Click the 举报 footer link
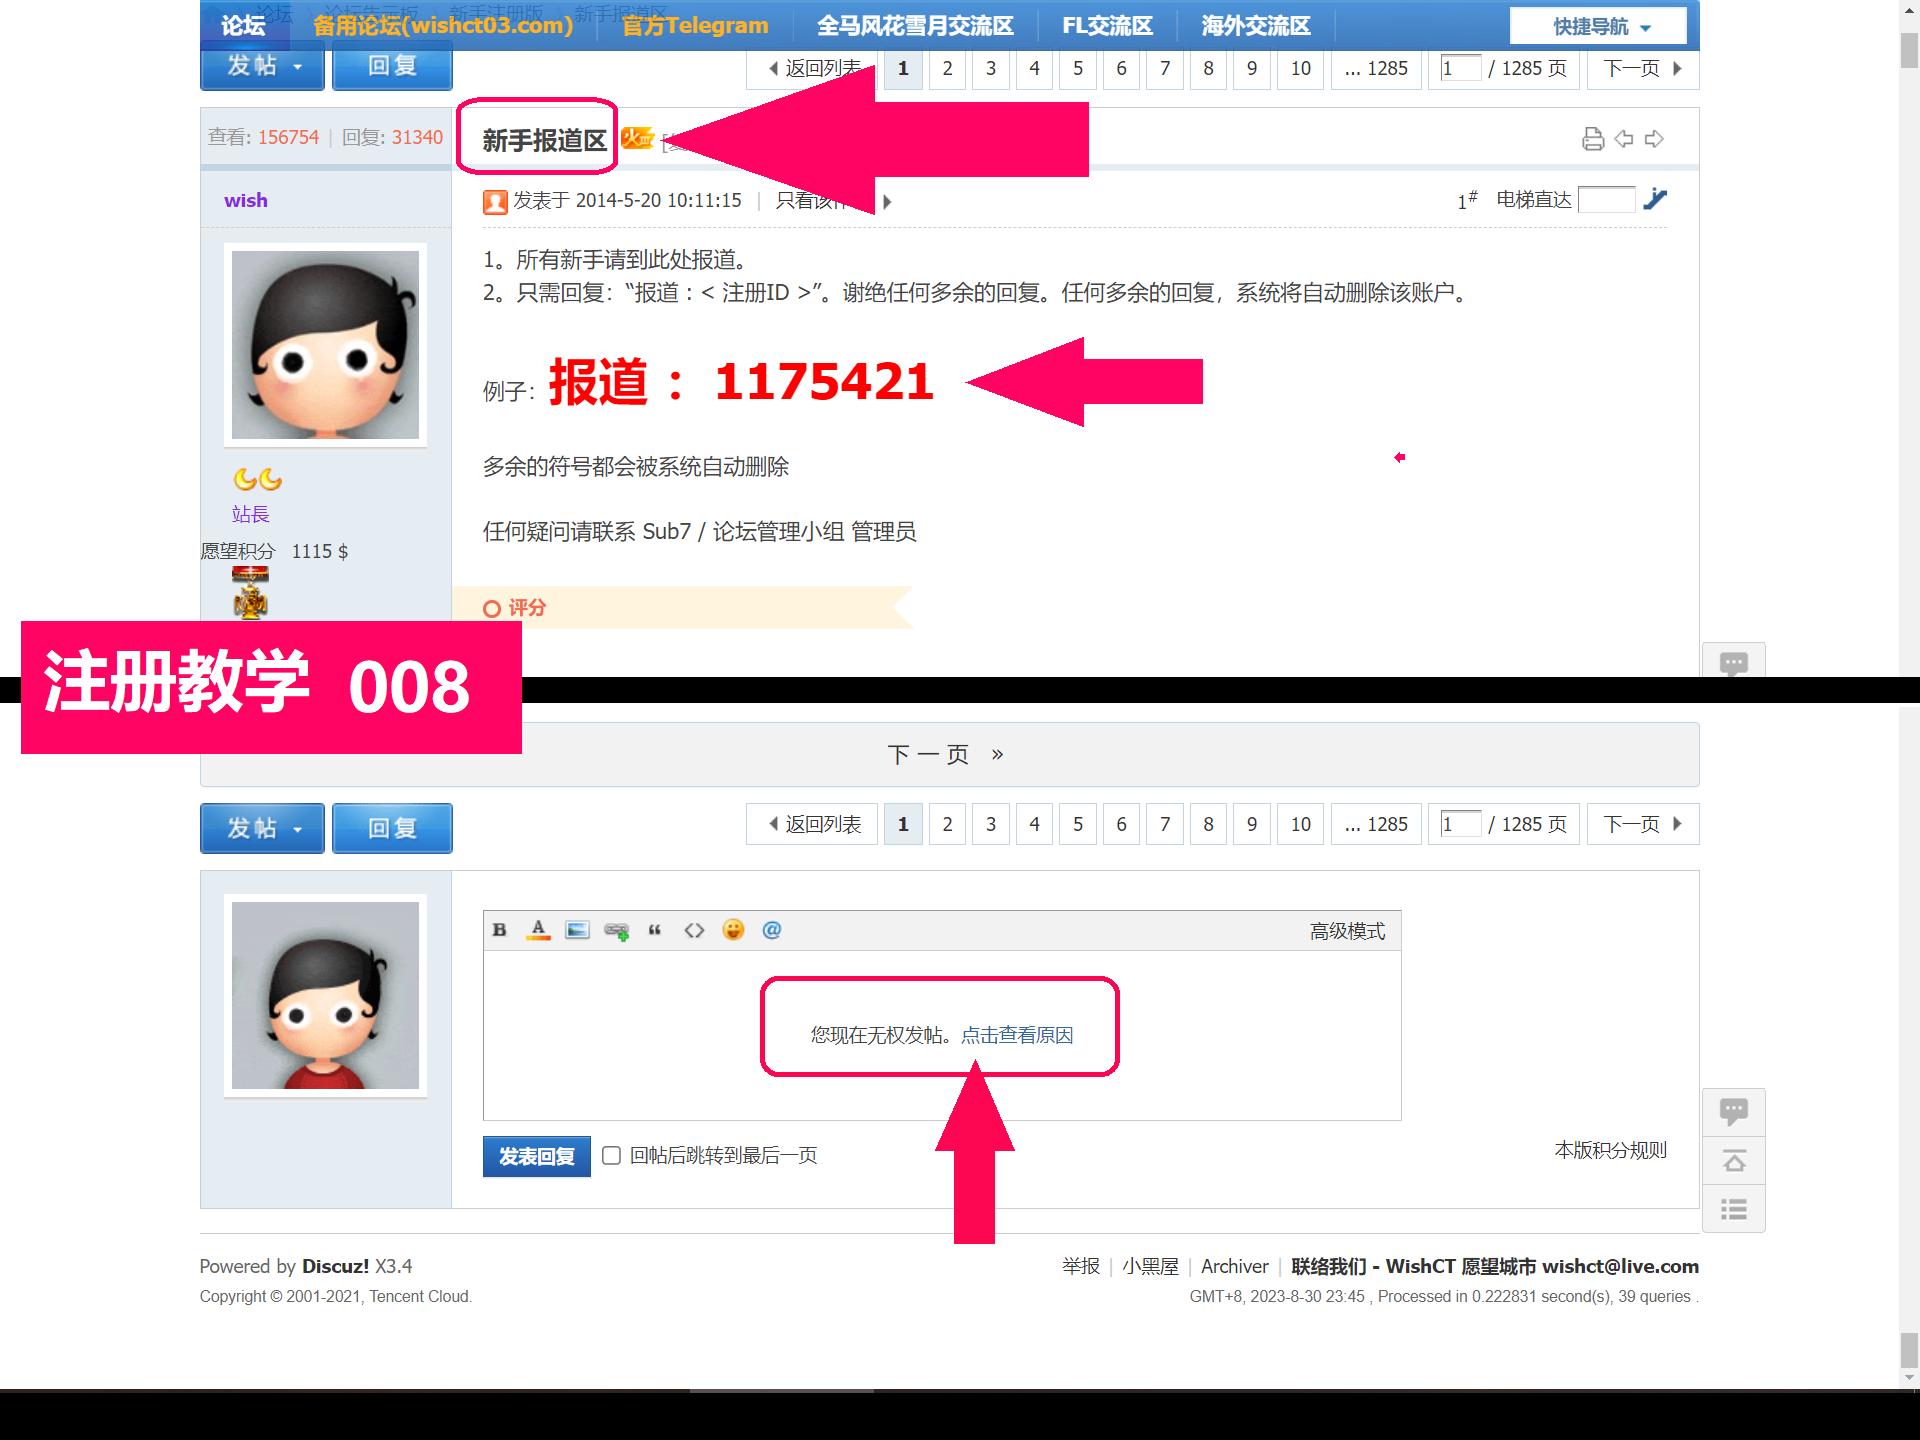The image size is (1920, 1440). tap(1081, 1266)
